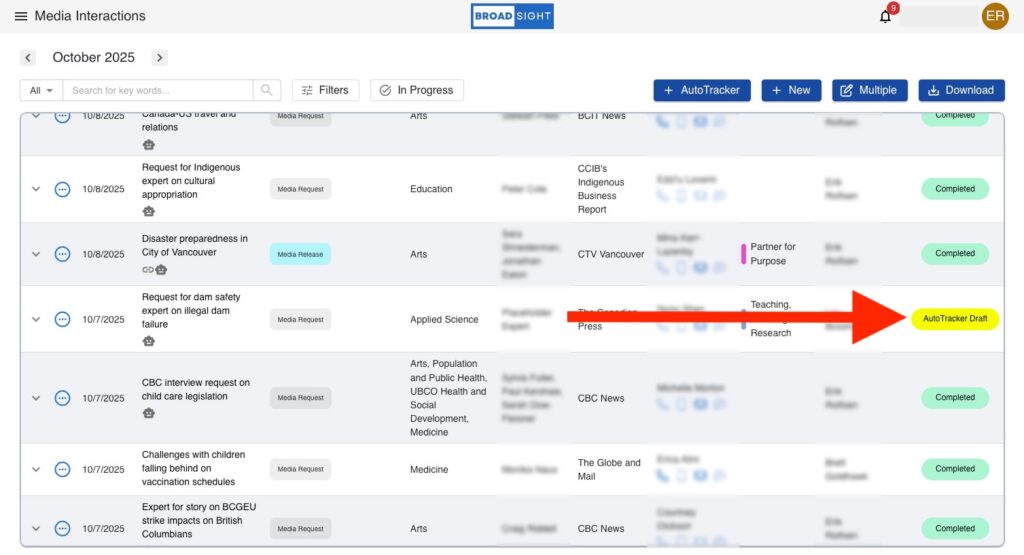Click robot icon under cultural appropriation request
Image resolution: width=1024 pixels, height=555 pixels.
[149, 211]
